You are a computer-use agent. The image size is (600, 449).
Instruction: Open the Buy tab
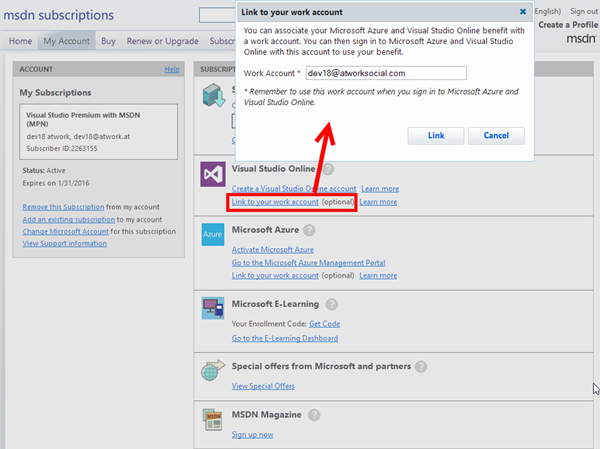point(108,41)
